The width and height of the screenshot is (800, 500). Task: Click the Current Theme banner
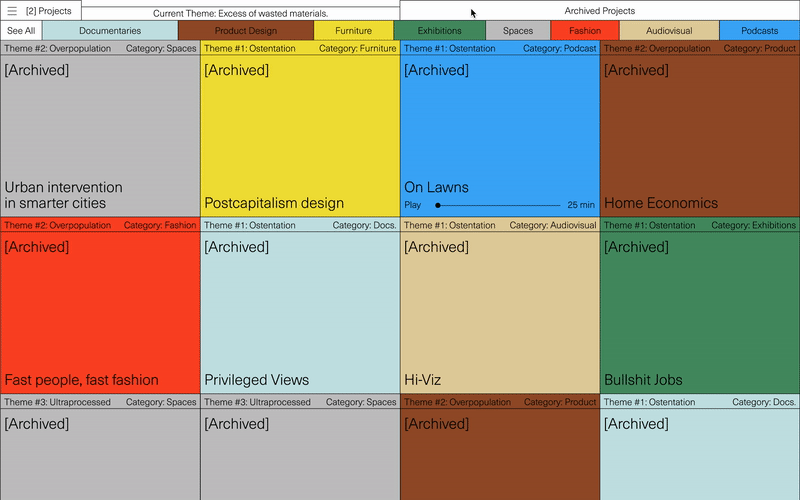coord(240,14)
